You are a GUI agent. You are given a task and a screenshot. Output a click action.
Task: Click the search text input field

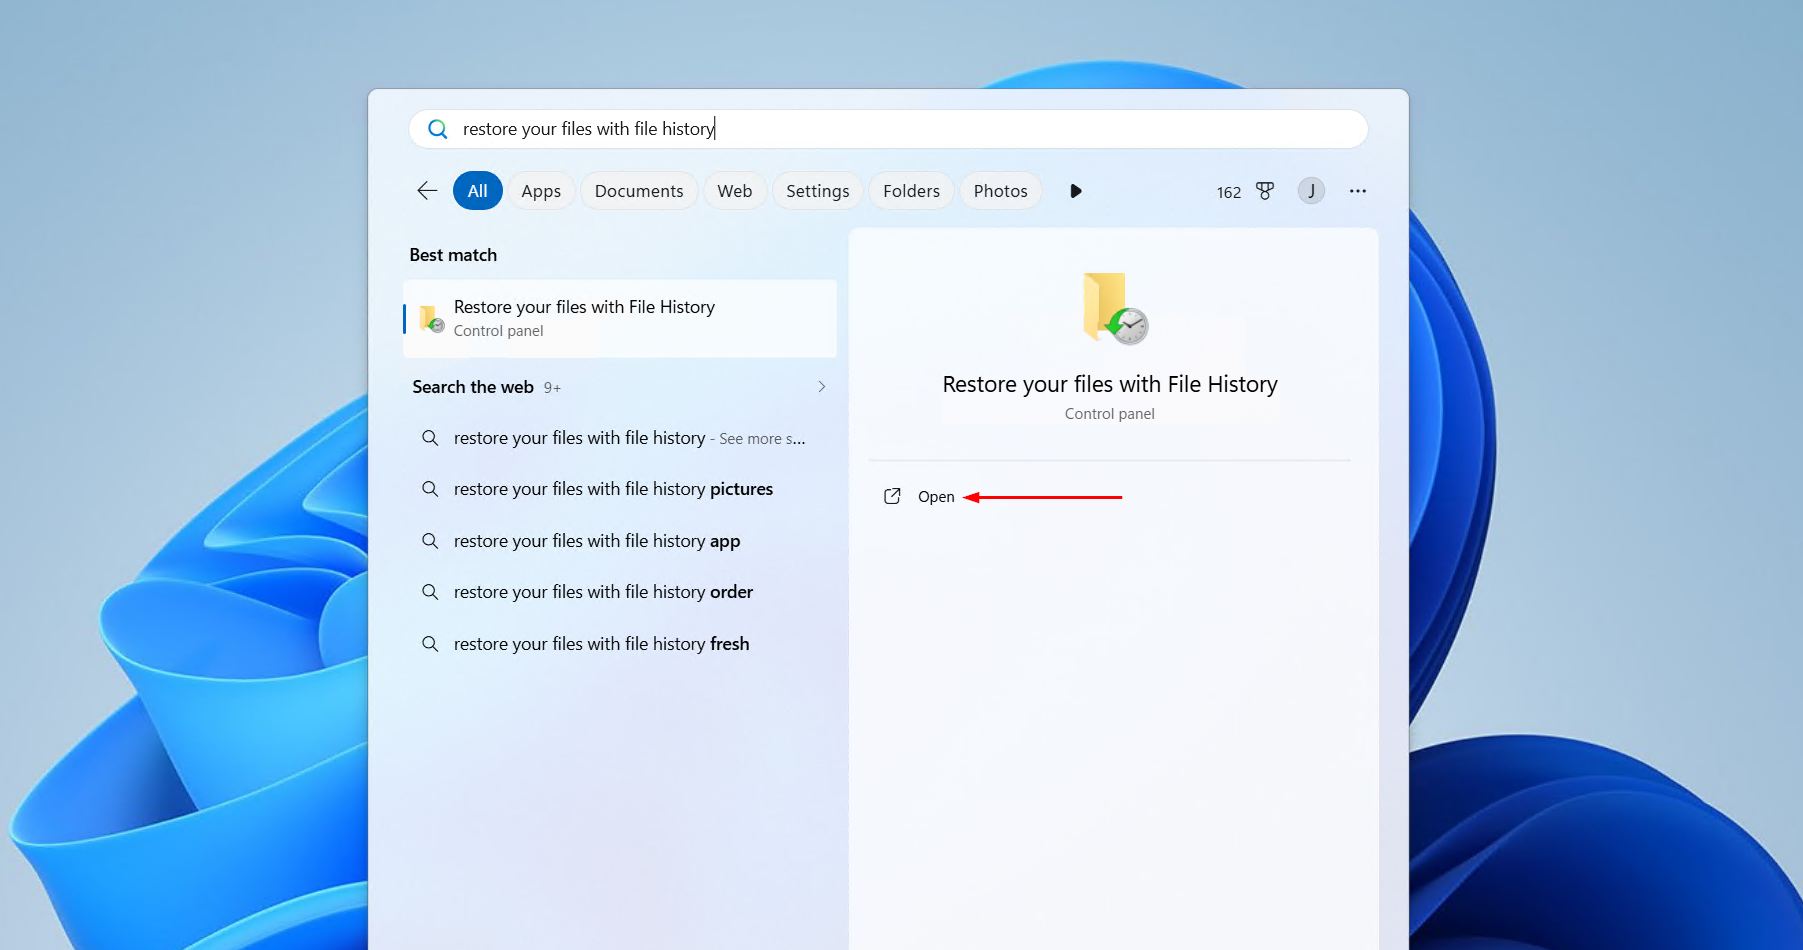click(x=888, y=129)
